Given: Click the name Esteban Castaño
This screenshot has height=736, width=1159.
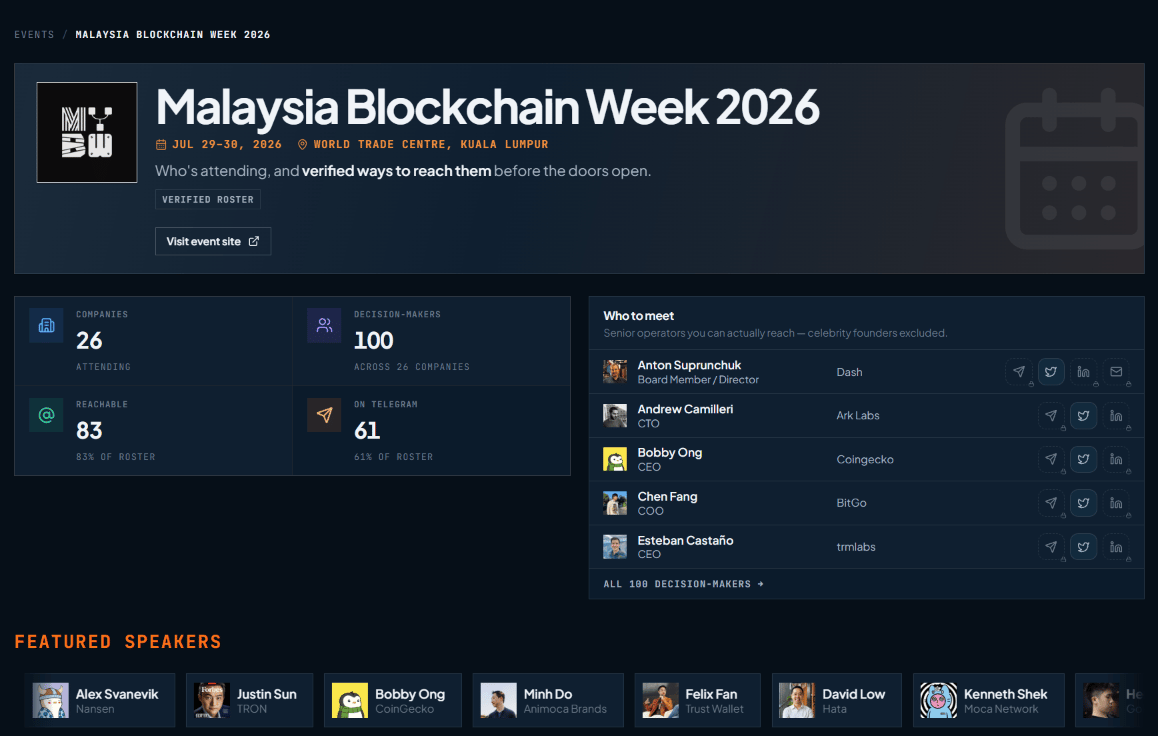Looking at the screenshot, I should [x=685, y=540].
